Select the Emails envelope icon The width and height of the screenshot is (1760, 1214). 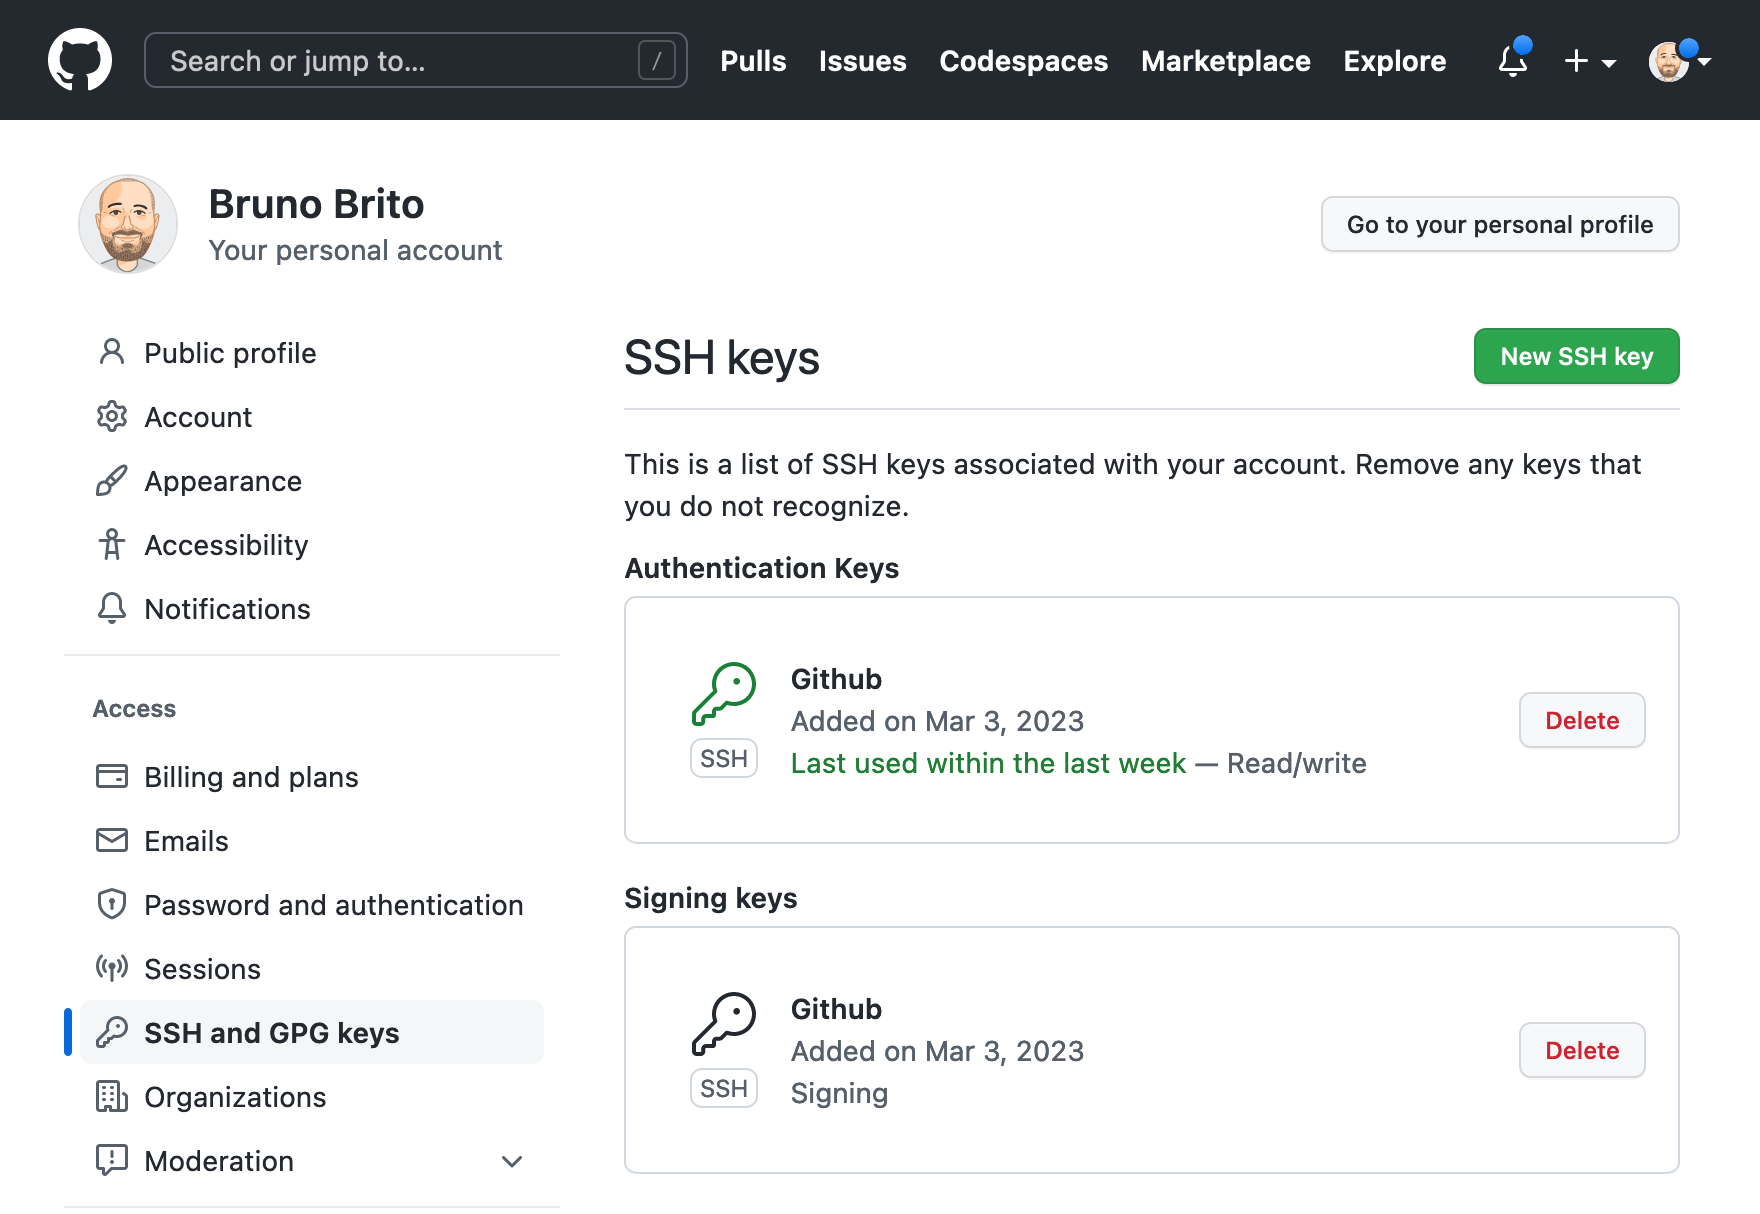111,840
